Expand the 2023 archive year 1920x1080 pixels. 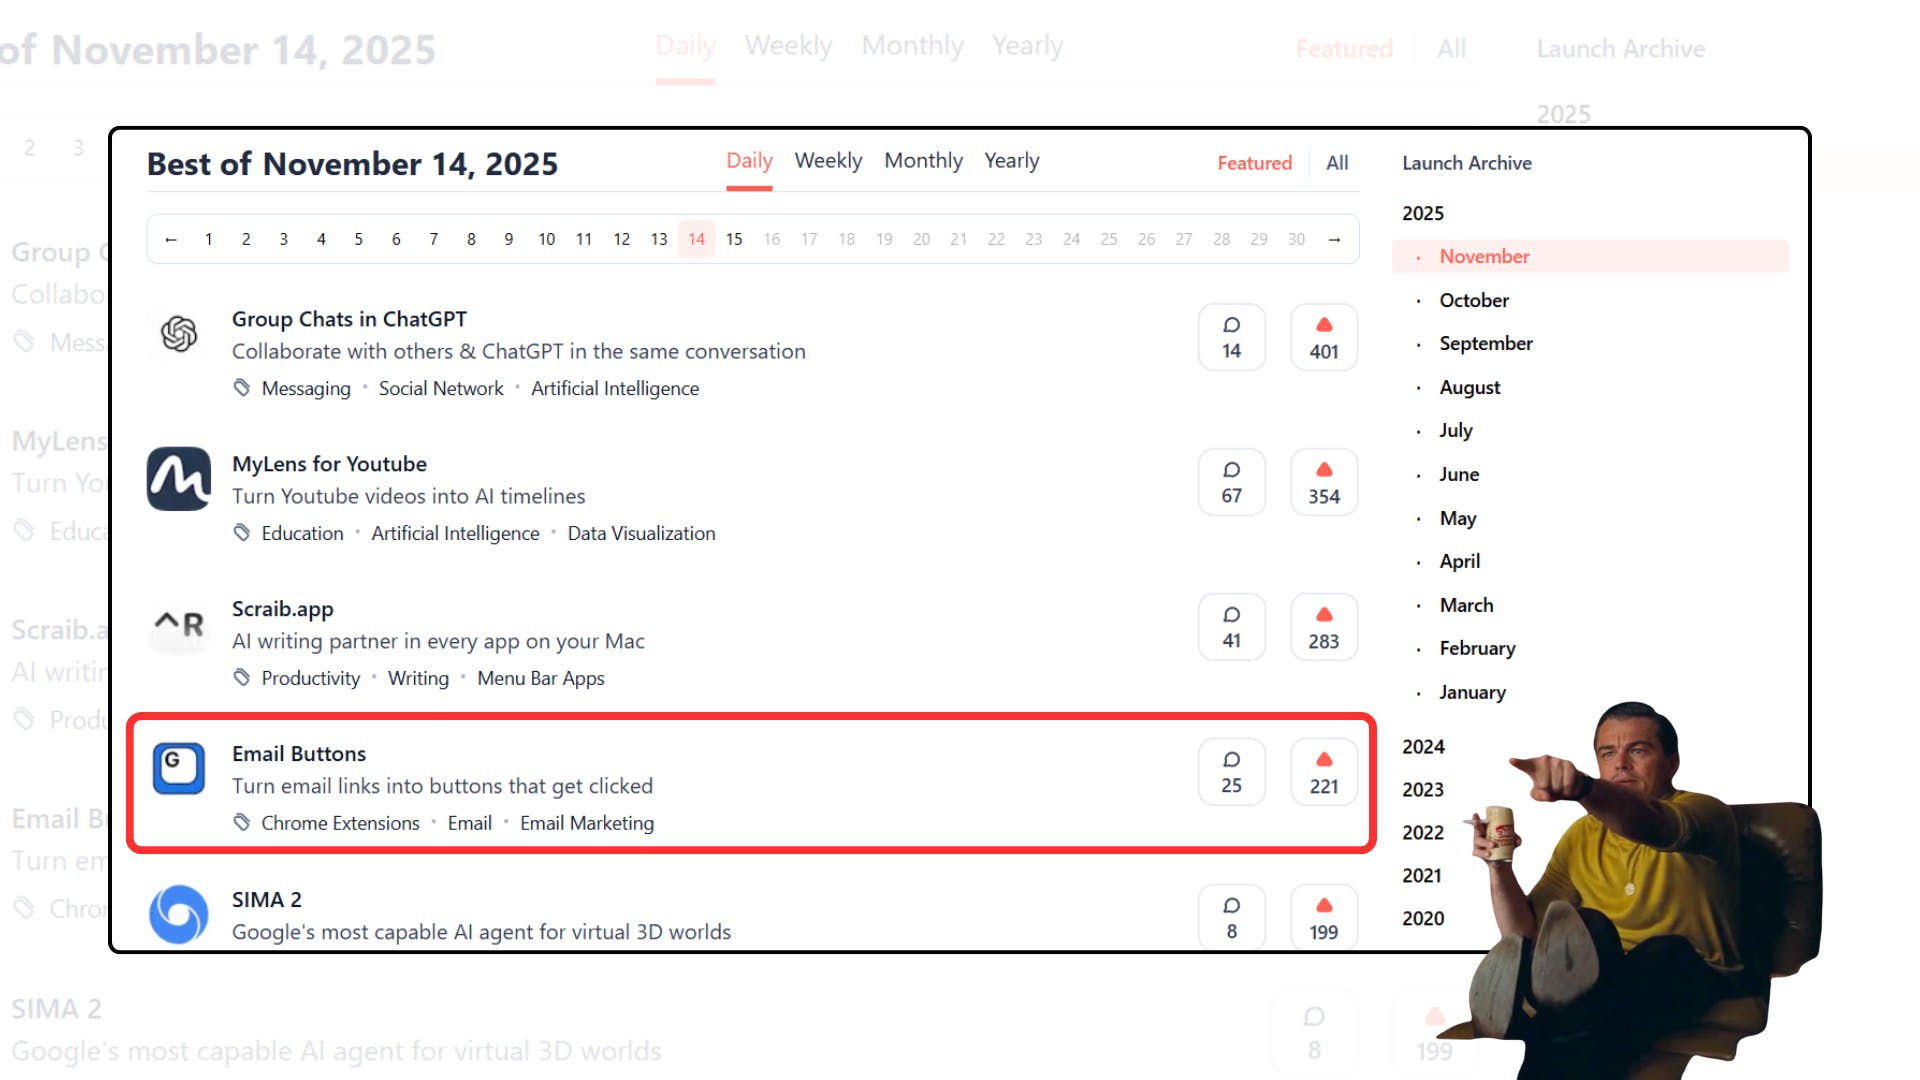tap(1423, 790)
